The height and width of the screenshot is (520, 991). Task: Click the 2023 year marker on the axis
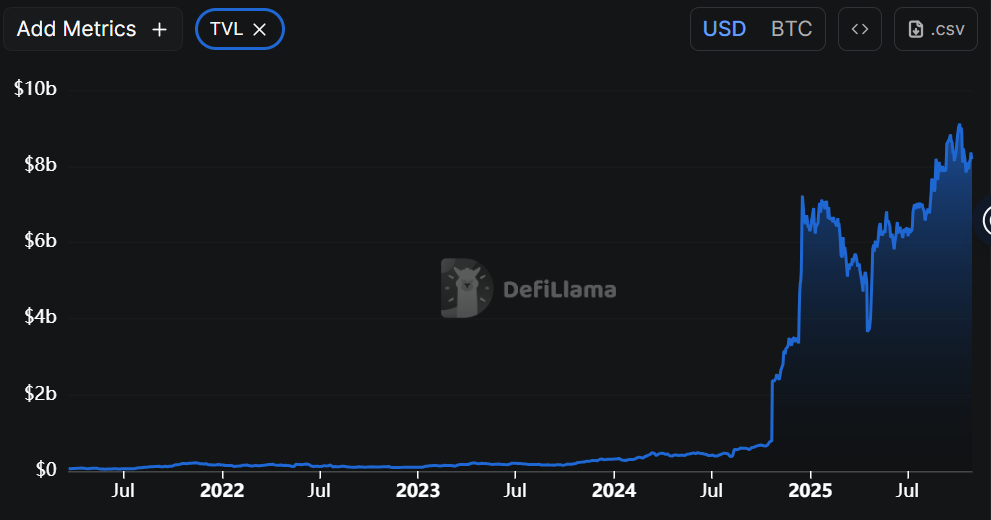point(418,491)
